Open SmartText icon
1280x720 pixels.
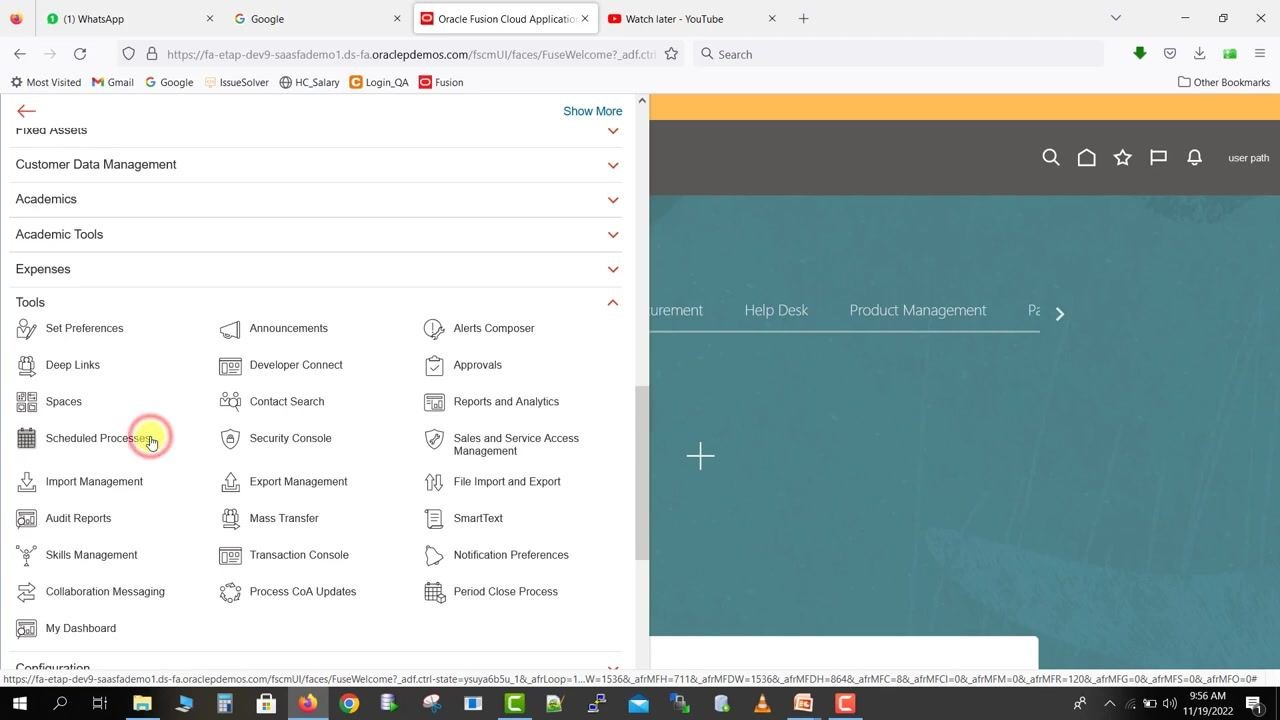(434, 518)
